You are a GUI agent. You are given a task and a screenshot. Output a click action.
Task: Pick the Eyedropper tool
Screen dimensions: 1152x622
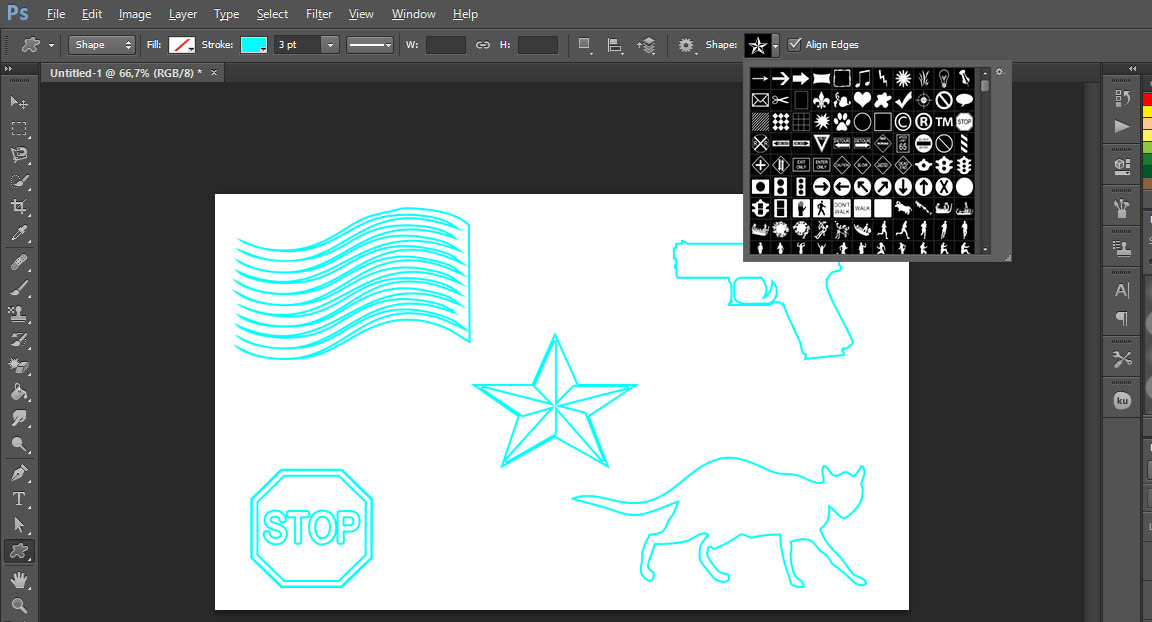tap(19, 234)
